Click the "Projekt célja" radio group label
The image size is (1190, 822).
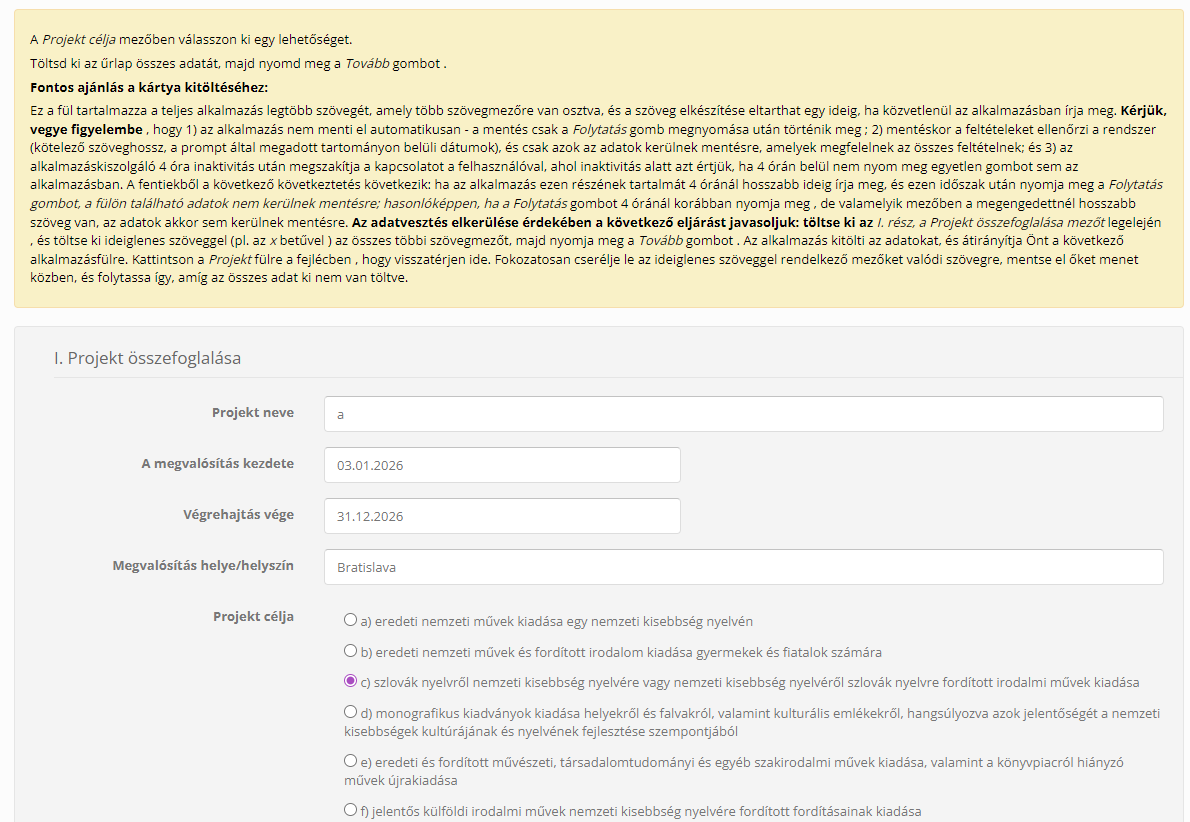[253, 617]
